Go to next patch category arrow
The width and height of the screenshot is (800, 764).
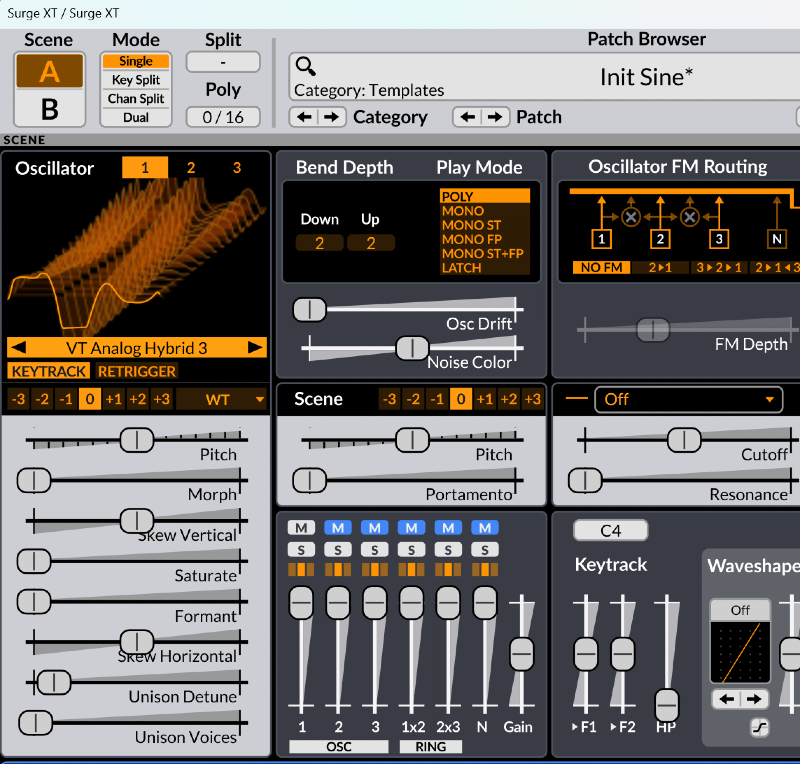[x=332, y=117]
